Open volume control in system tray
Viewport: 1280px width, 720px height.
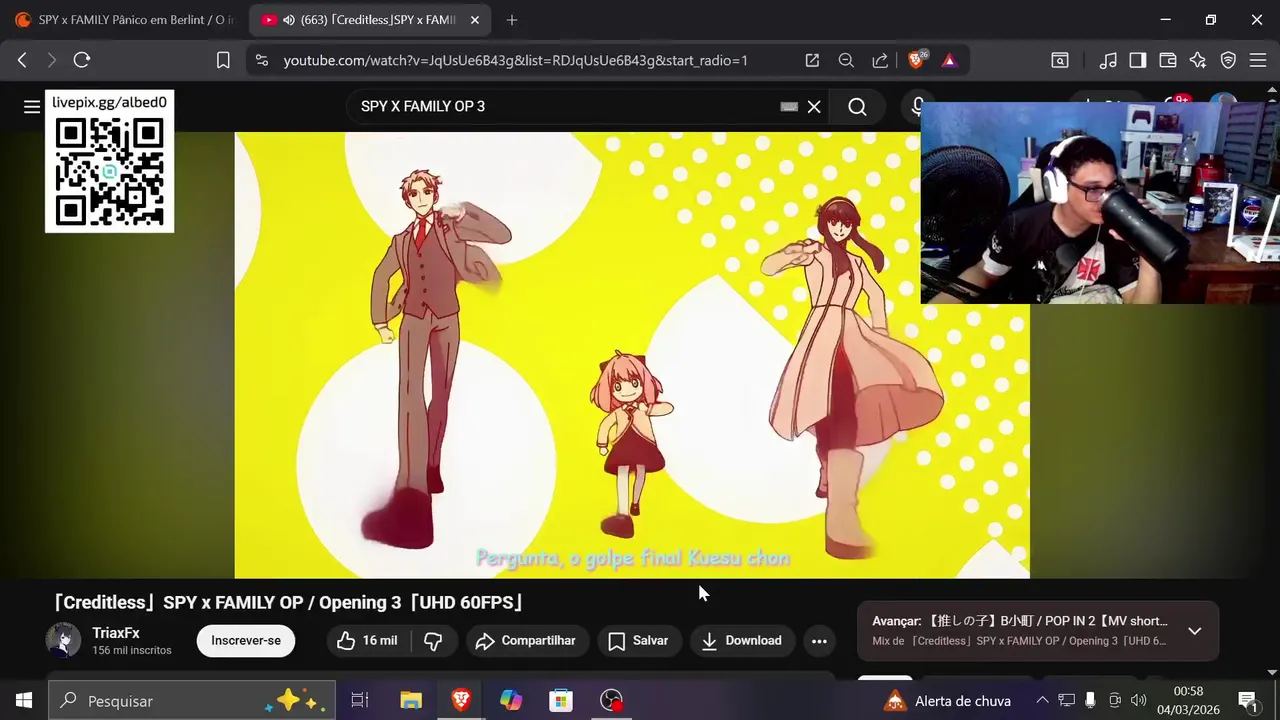pos(1139,700)
